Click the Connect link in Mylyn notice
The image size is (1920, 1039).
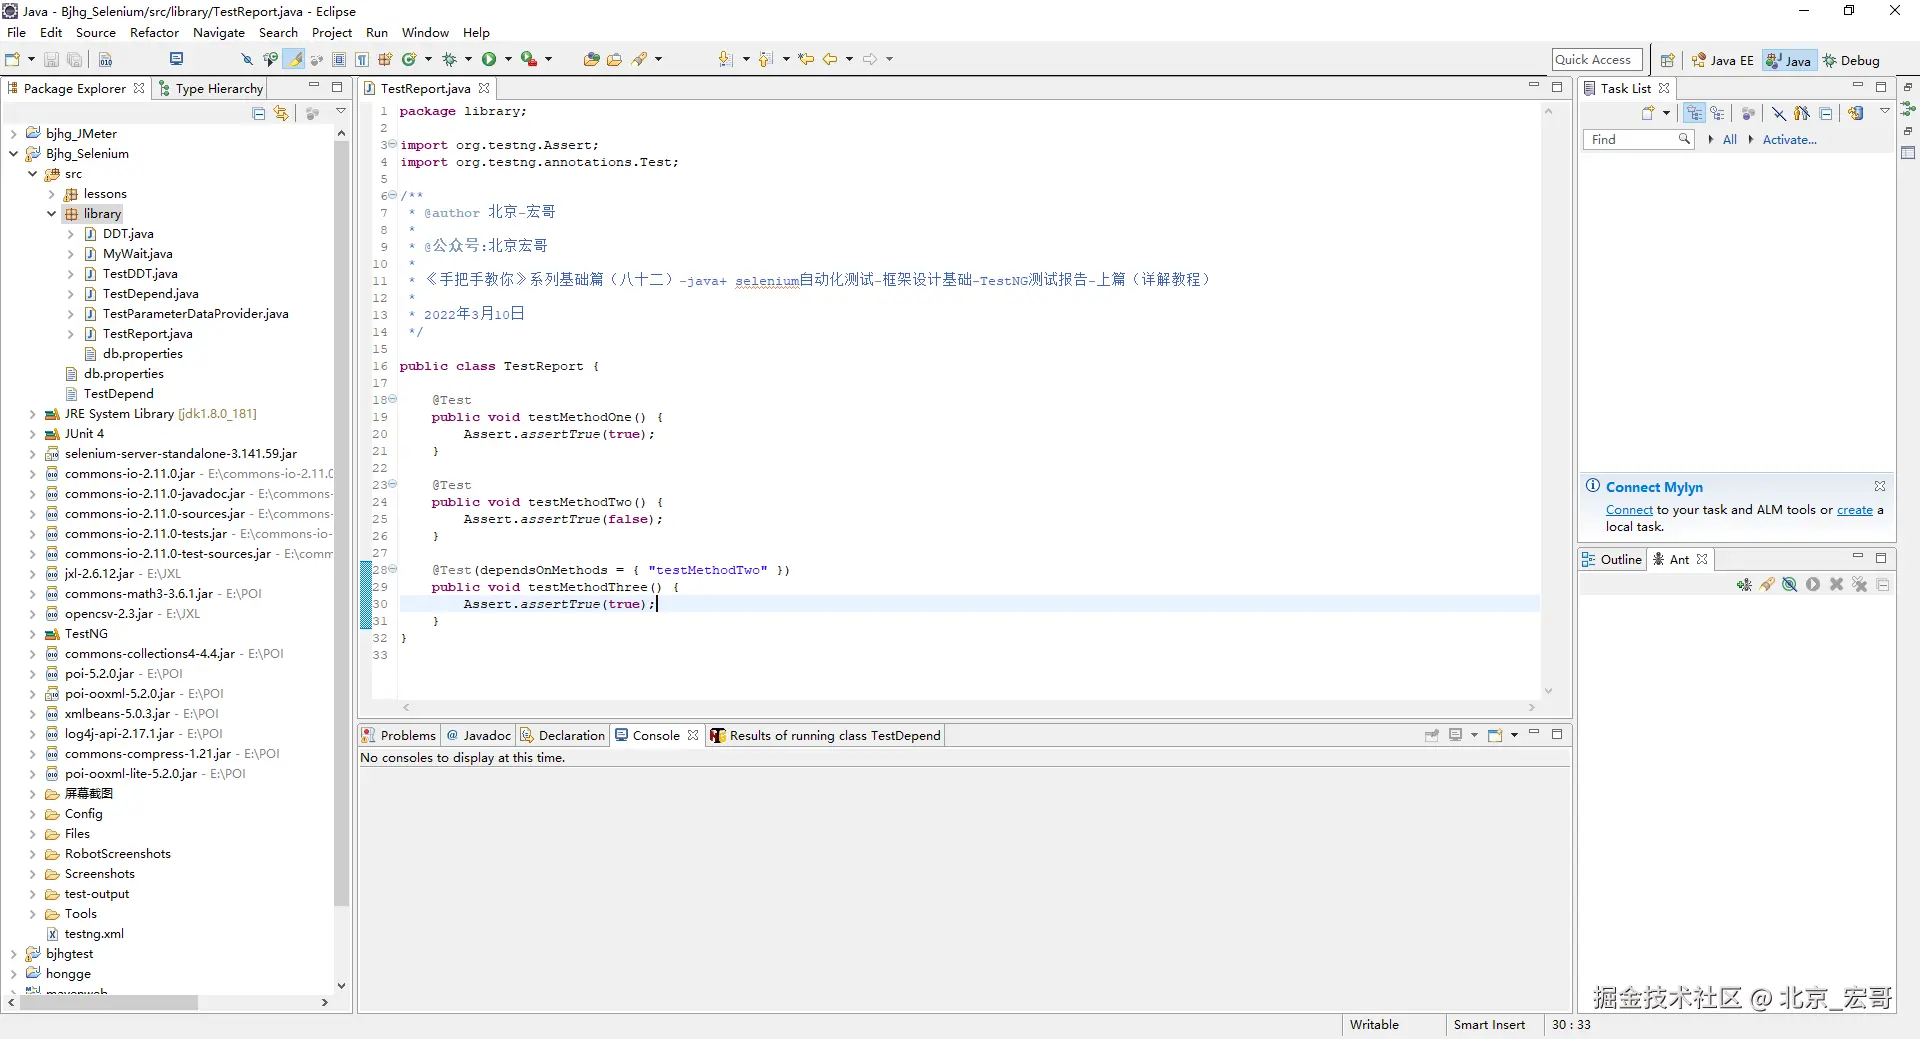point(1629,510)
